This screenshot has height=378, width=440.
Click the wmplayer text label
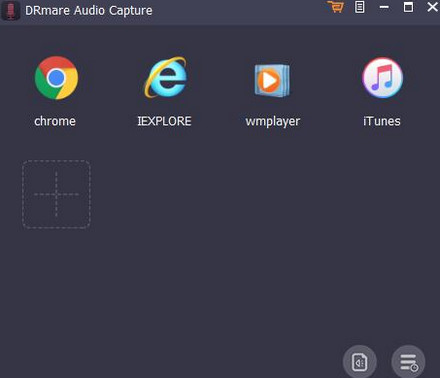pyautogui.click(x=273, y=122)
